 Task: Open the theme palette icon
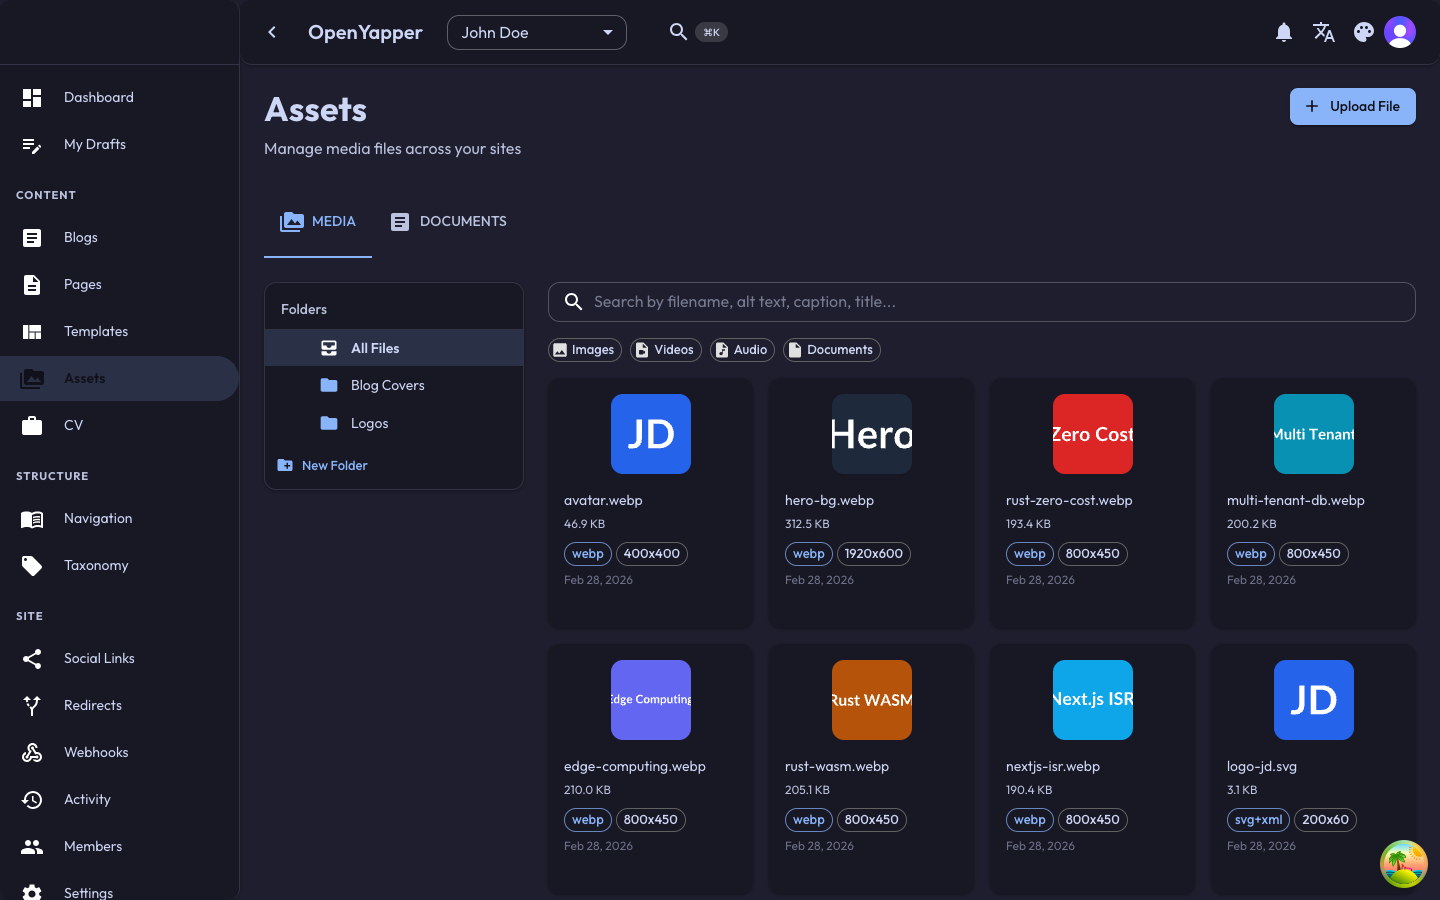point(1363,33)
